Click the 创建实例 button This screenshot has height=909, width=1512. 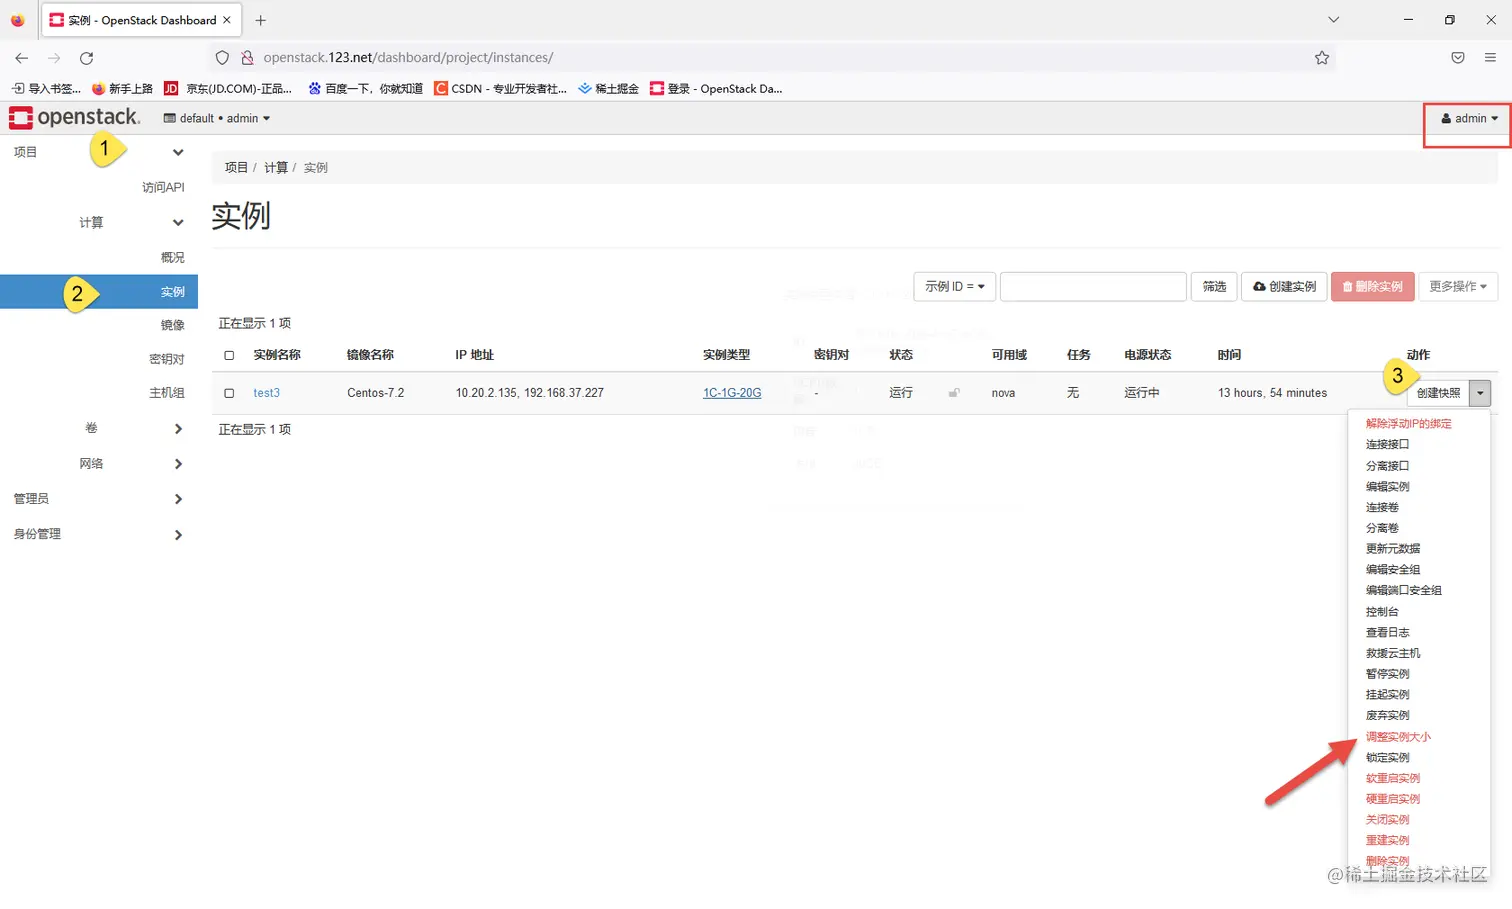pyautogui.click(x=1285, y=287)
